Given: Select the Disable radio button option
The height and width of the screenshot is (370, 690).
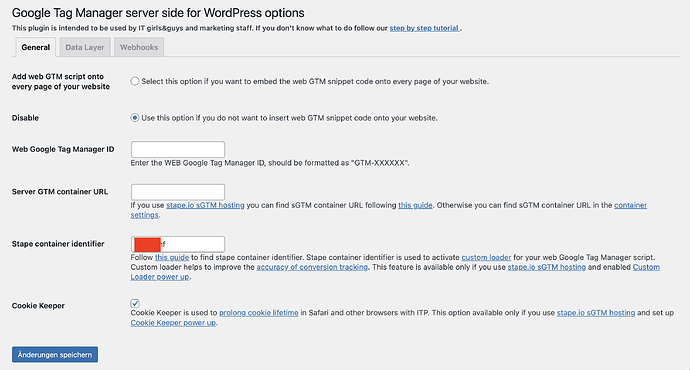Looking at the screenshot, I should coord(135,118).
